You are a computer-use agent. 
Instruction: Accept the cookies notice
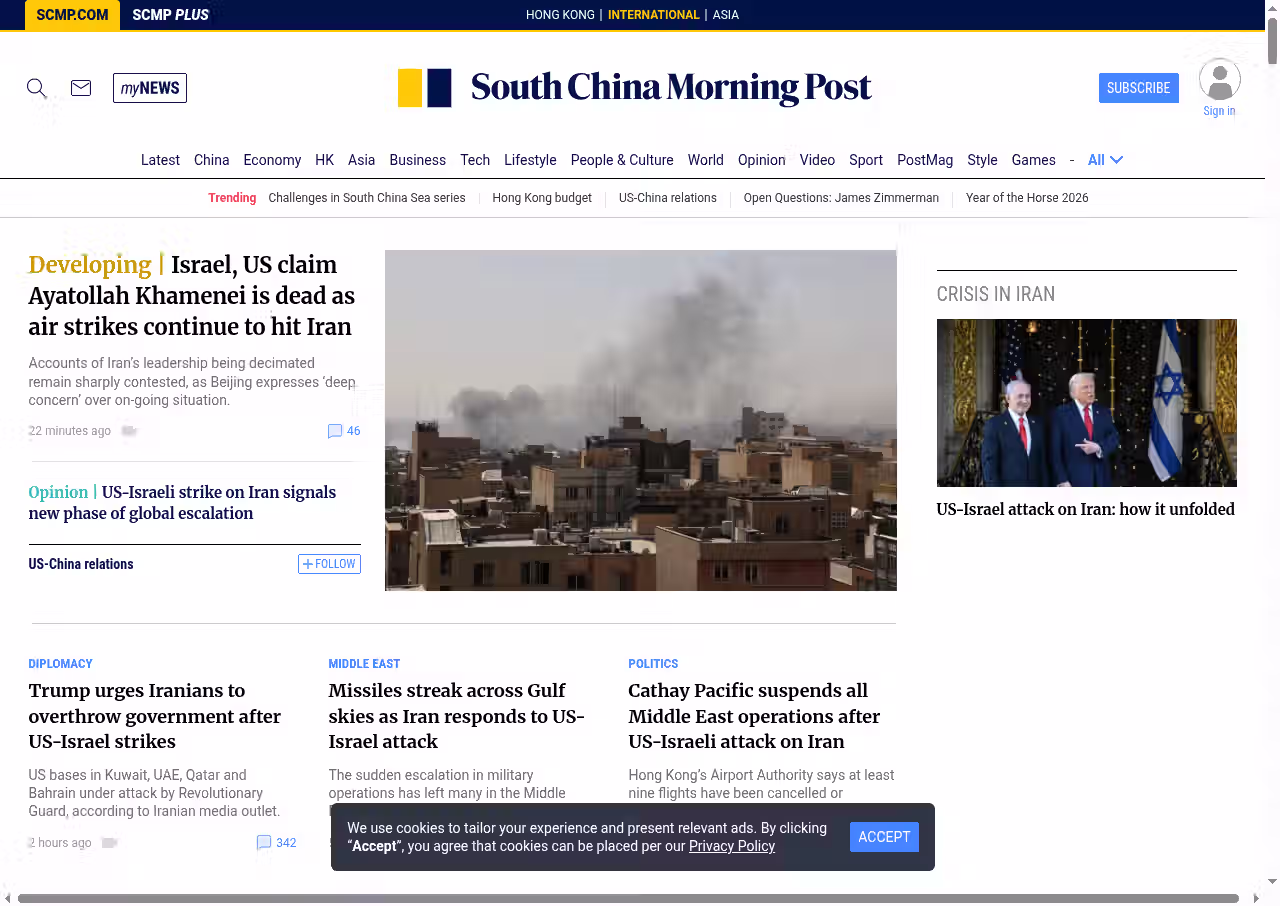tap(884, 837)
